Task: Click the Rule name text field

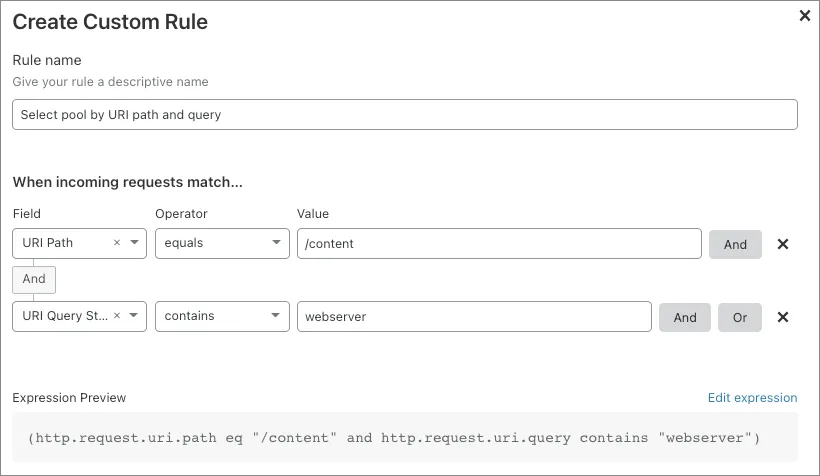Action: coord(405,115)
